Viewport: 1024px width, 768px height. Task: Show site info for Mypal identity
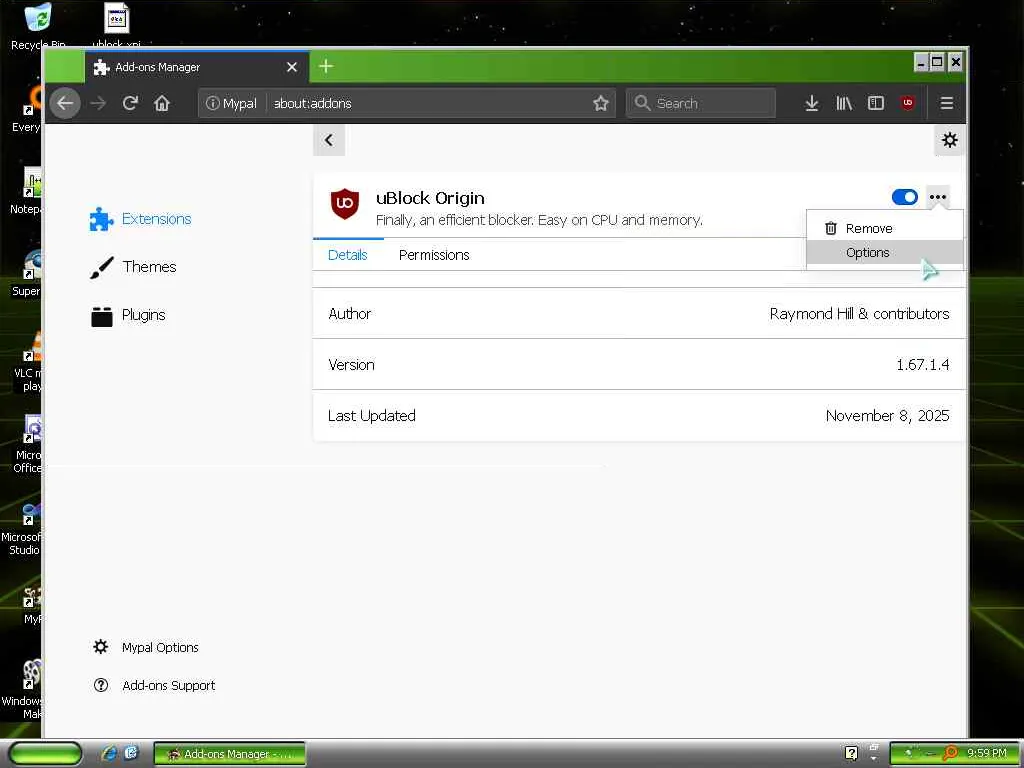231,103
